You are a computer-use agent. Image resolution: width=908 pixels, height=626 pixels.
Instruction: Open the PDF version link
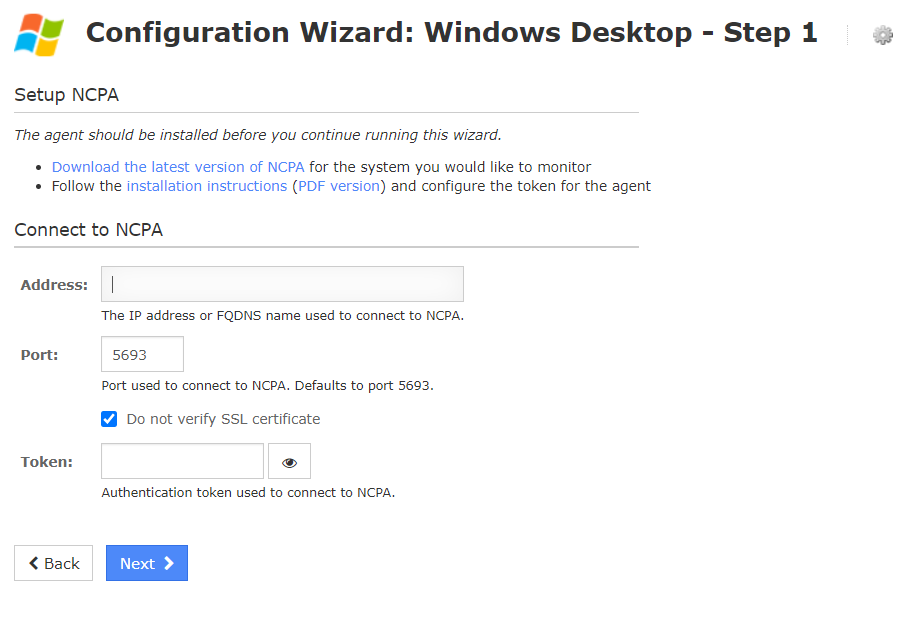point(339,186)
